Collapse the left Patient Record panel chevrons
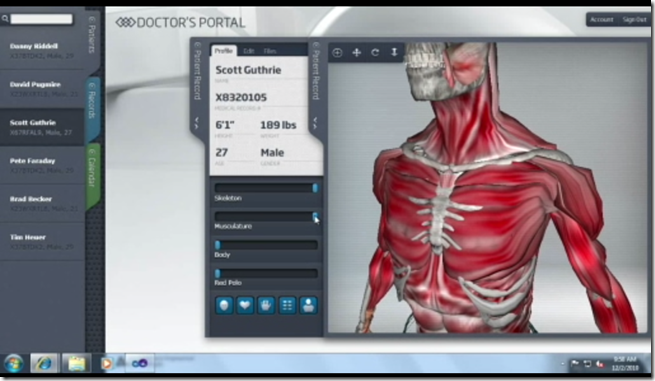The height and width of the screenshot is (381, 655). pyautogui.click(x=197, y=123)
